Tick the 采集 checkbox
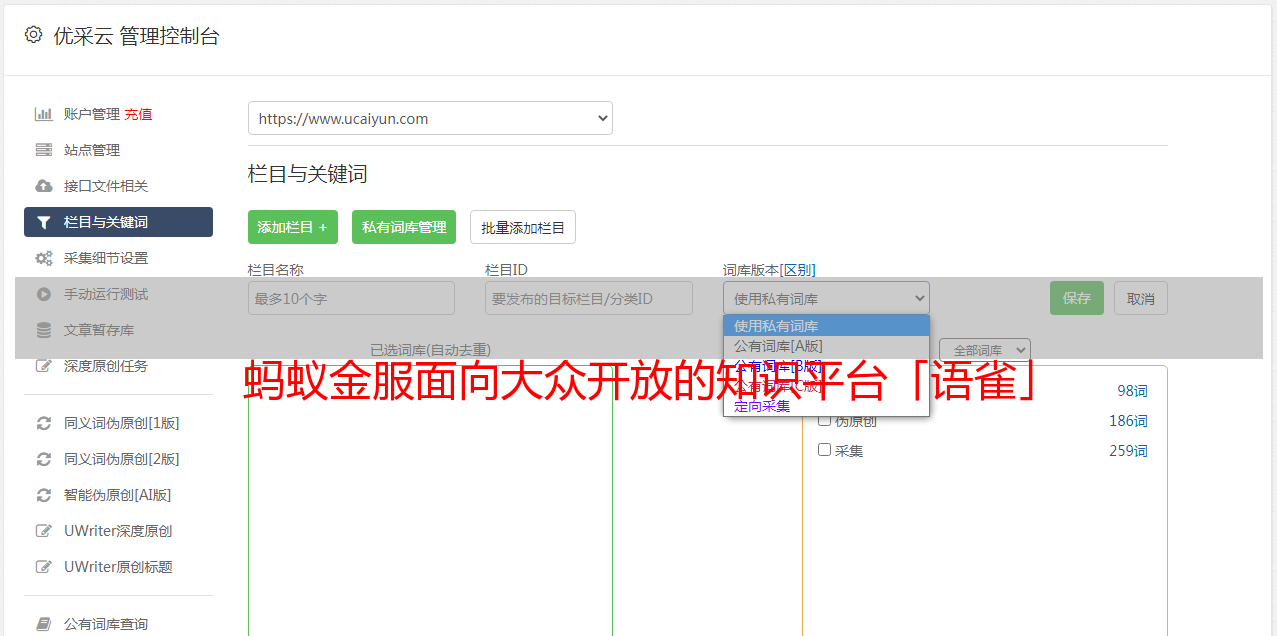The height and width of the screenshot is (636, 1277). (x=825, y=450)
